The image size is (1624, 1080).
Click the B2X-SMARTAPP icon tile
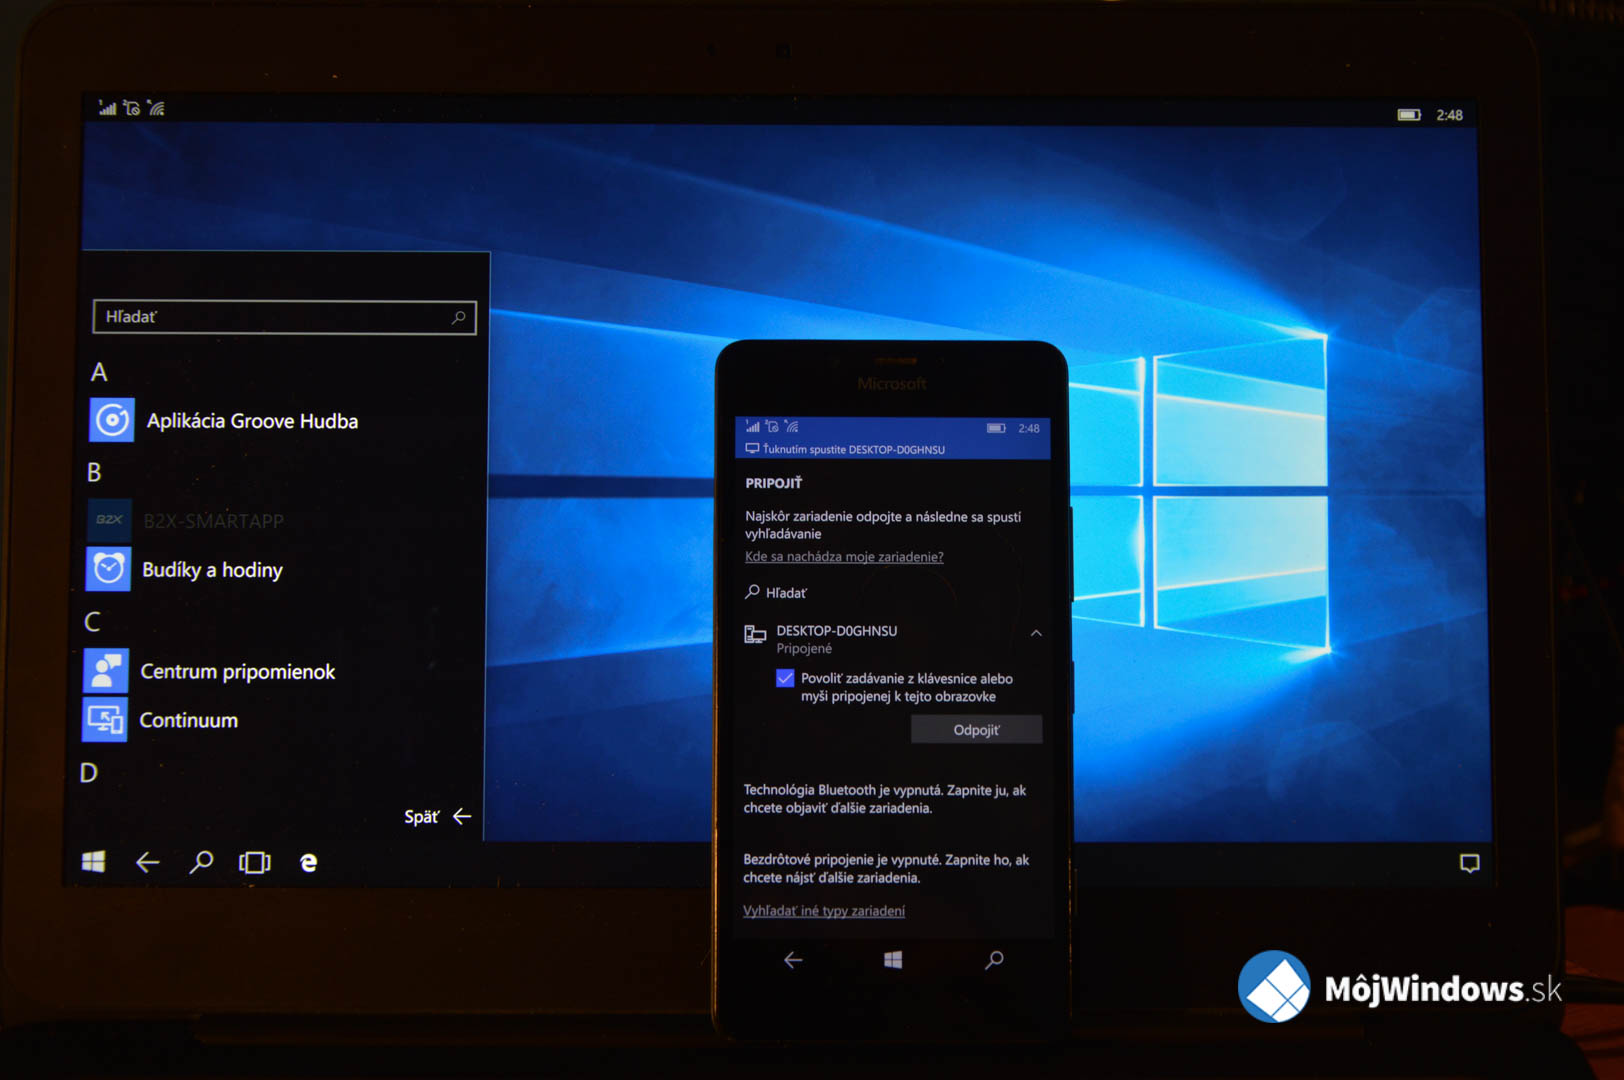coord(109,520)
